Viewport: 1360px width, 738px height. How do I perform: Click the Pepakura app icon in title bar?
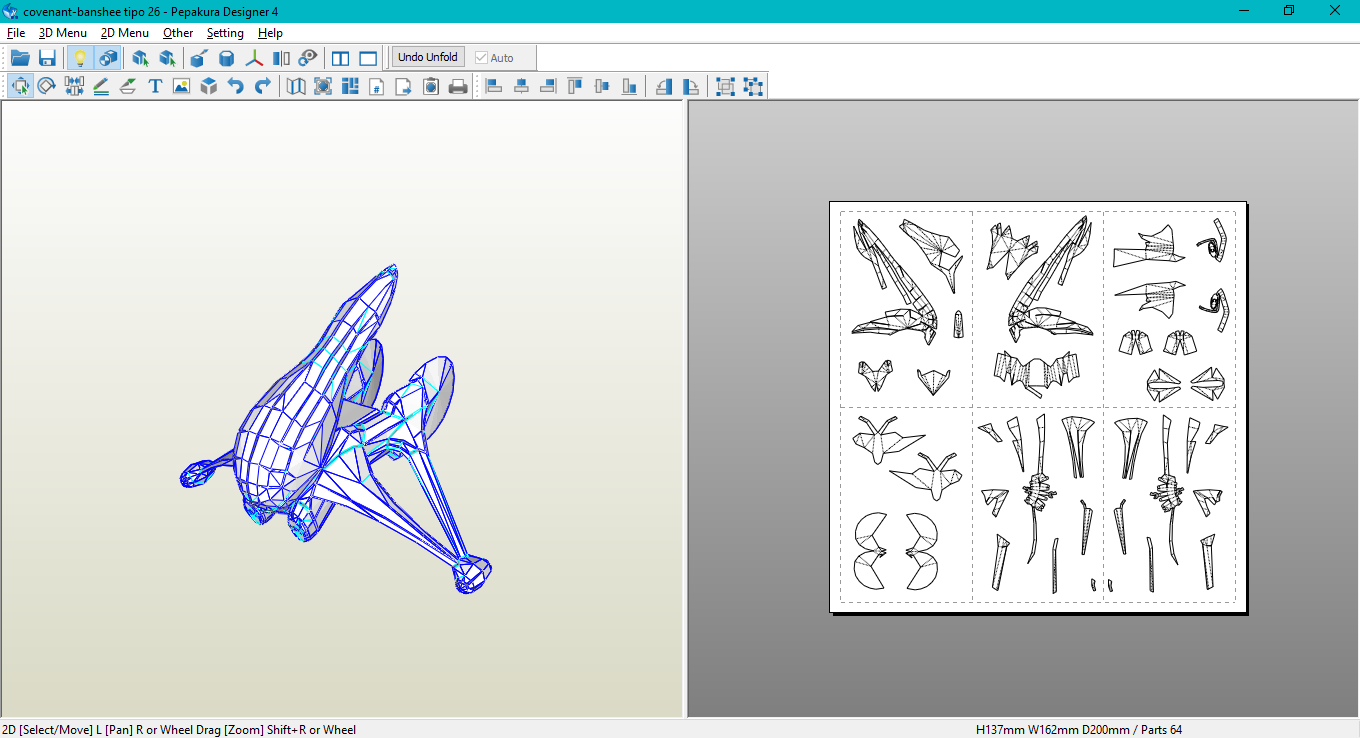click(10, 10)
